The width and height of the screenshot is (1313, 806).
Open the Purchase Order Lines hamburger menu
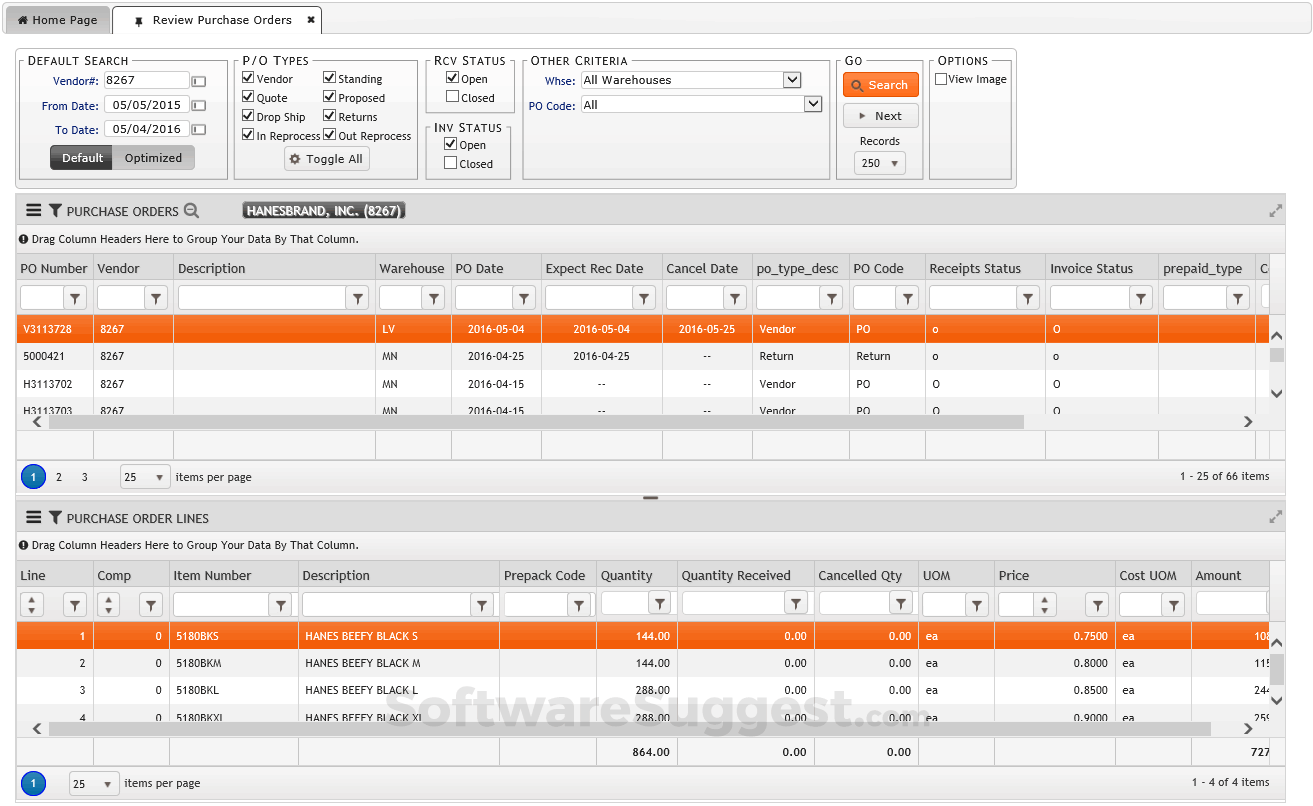[x=35, y=517]
